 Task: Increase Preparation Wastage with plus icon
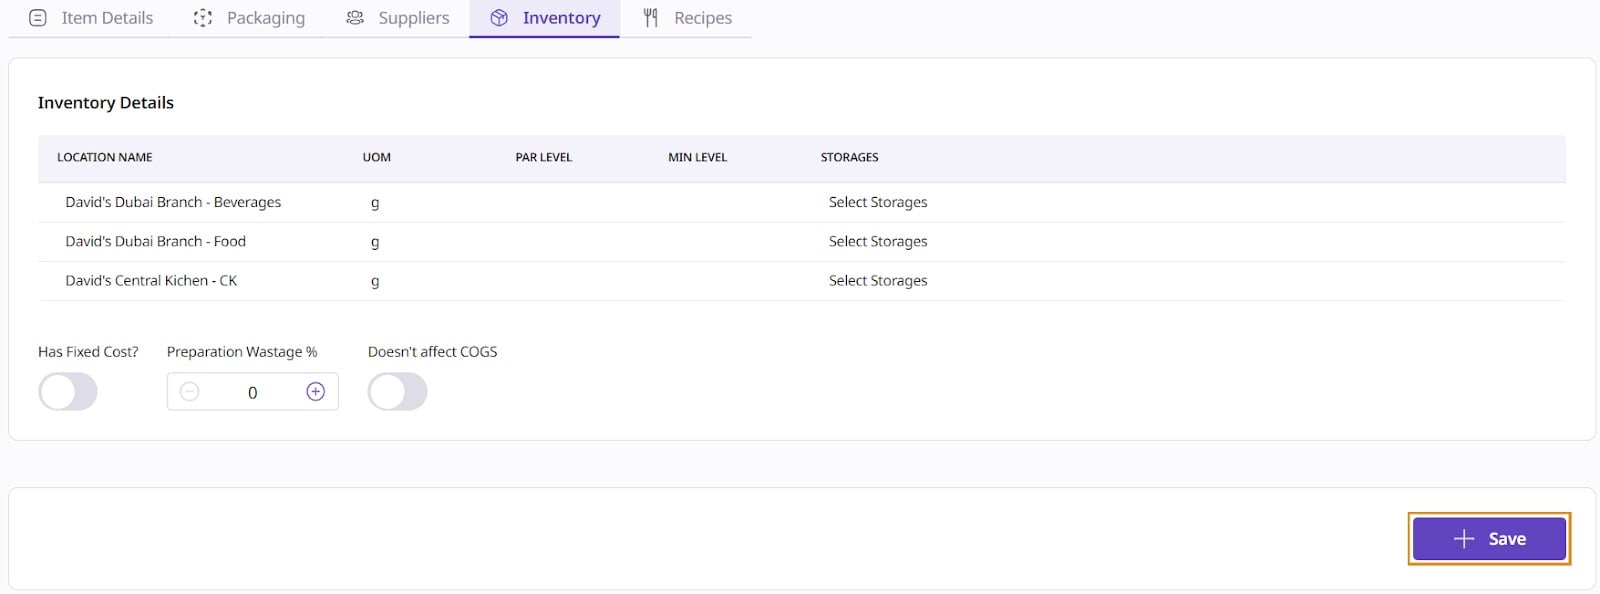315,392
